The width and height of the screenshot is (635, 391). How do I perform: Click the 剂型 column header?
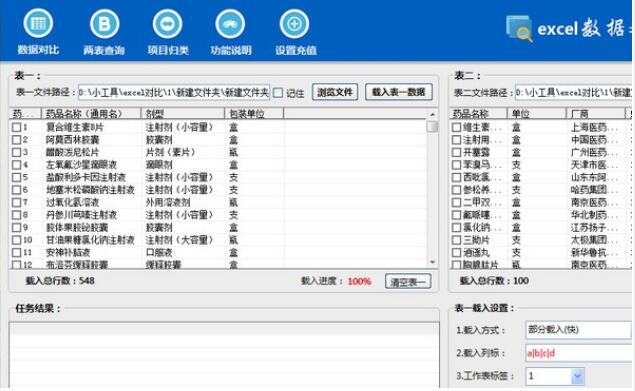pos(183,113)
